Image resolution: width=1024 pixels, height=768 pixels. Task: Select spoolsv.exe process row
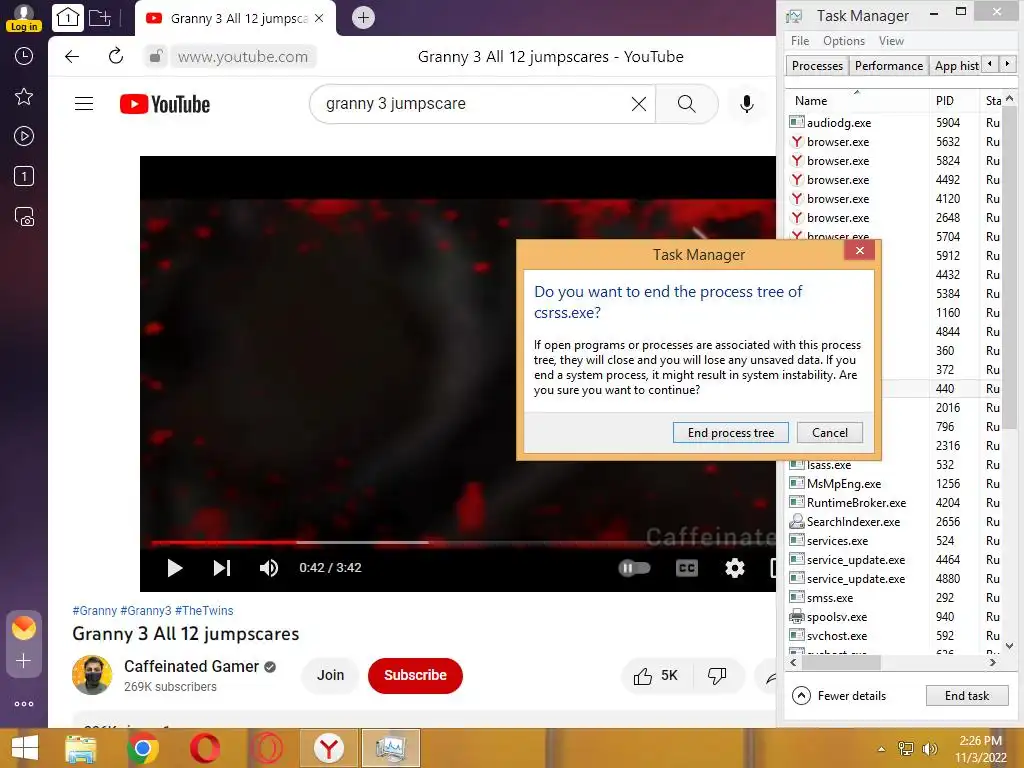[893, 617]
